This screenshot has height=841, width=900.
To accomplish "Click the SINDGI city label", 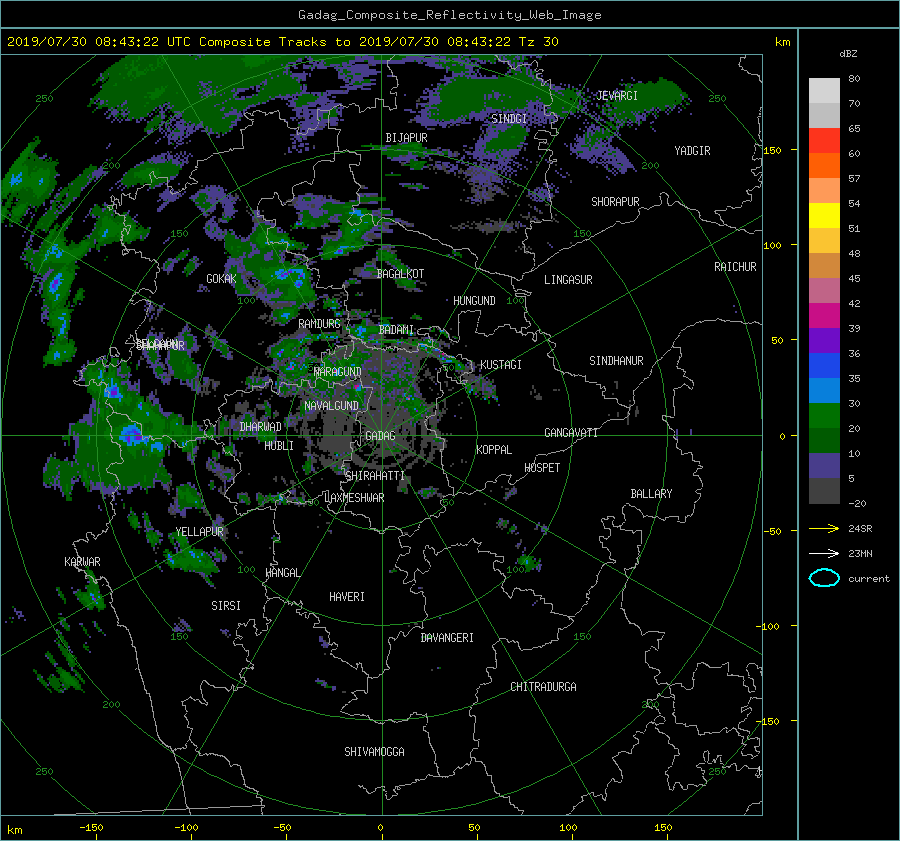I will click(x=509, y=119).
